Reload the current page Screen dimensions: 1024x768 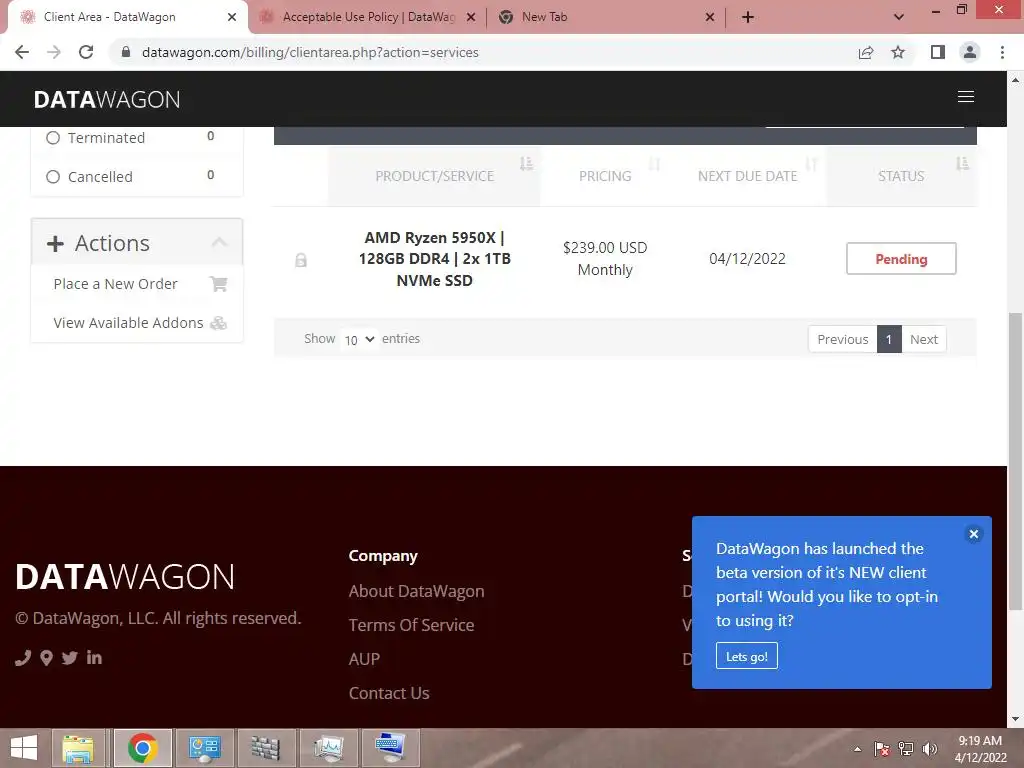[x=86, y=52]
